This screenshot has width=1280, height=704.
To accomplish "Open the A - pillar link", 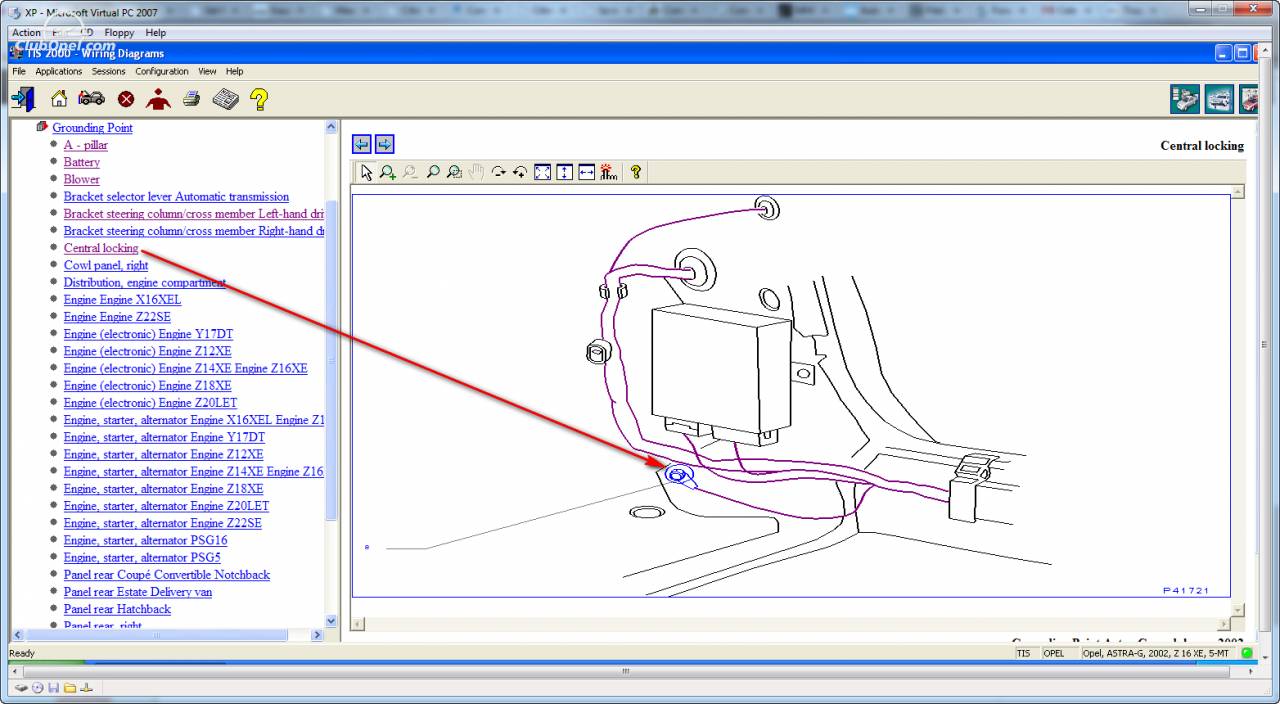I will [86, 145].
